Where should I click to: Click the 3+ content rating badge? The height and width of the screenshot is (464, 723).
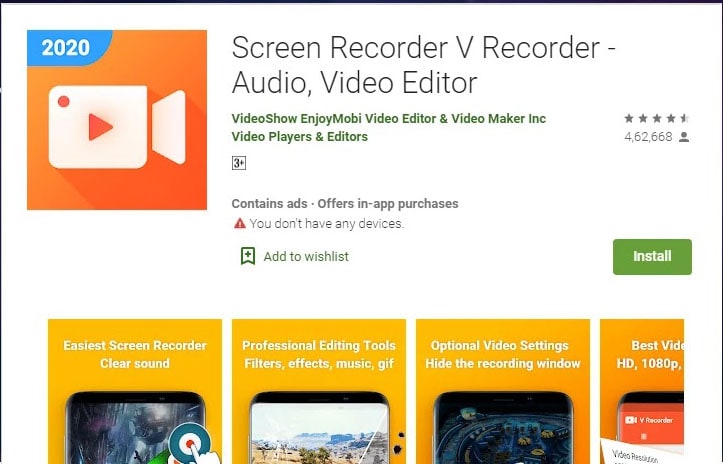(239, 163)
